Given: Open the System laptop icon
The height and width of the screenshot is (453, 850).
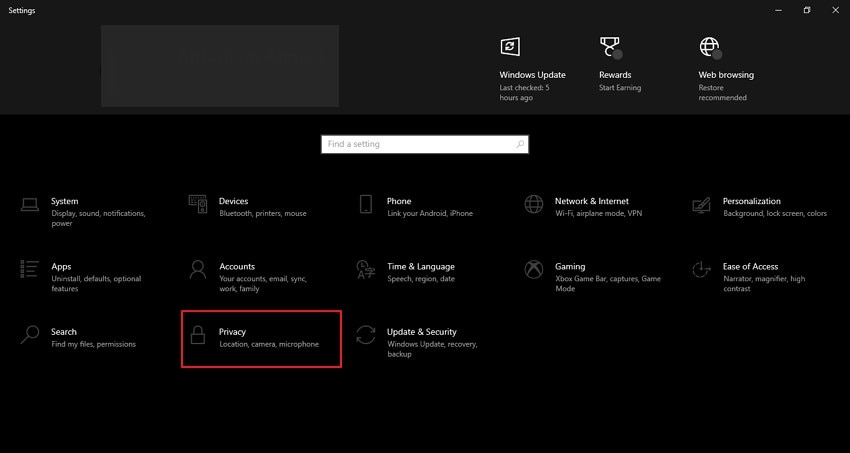Looking at the screenshot, I should point(30,205).
